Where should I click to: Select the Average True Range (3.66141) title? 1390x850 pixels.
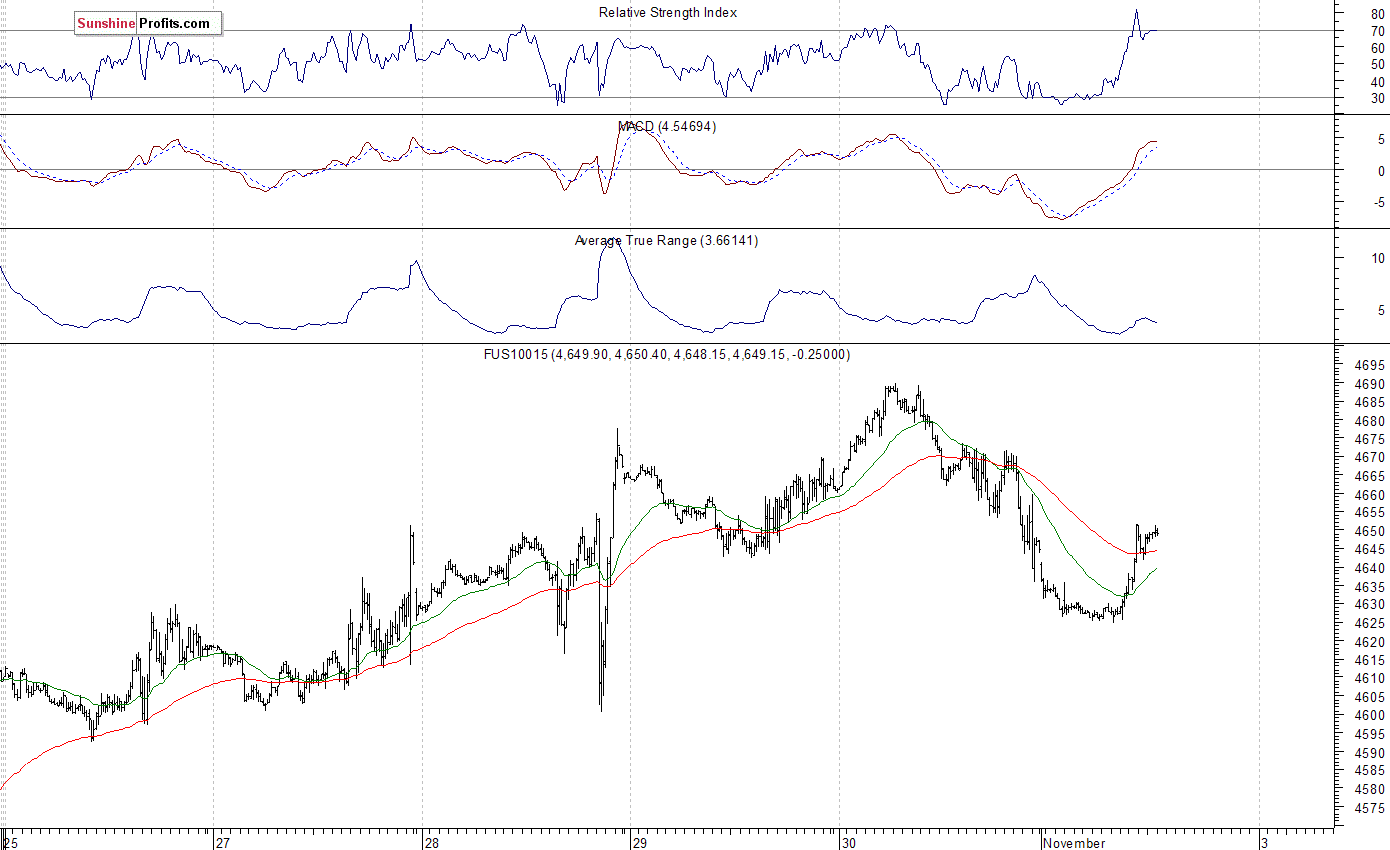click(666, 241)
